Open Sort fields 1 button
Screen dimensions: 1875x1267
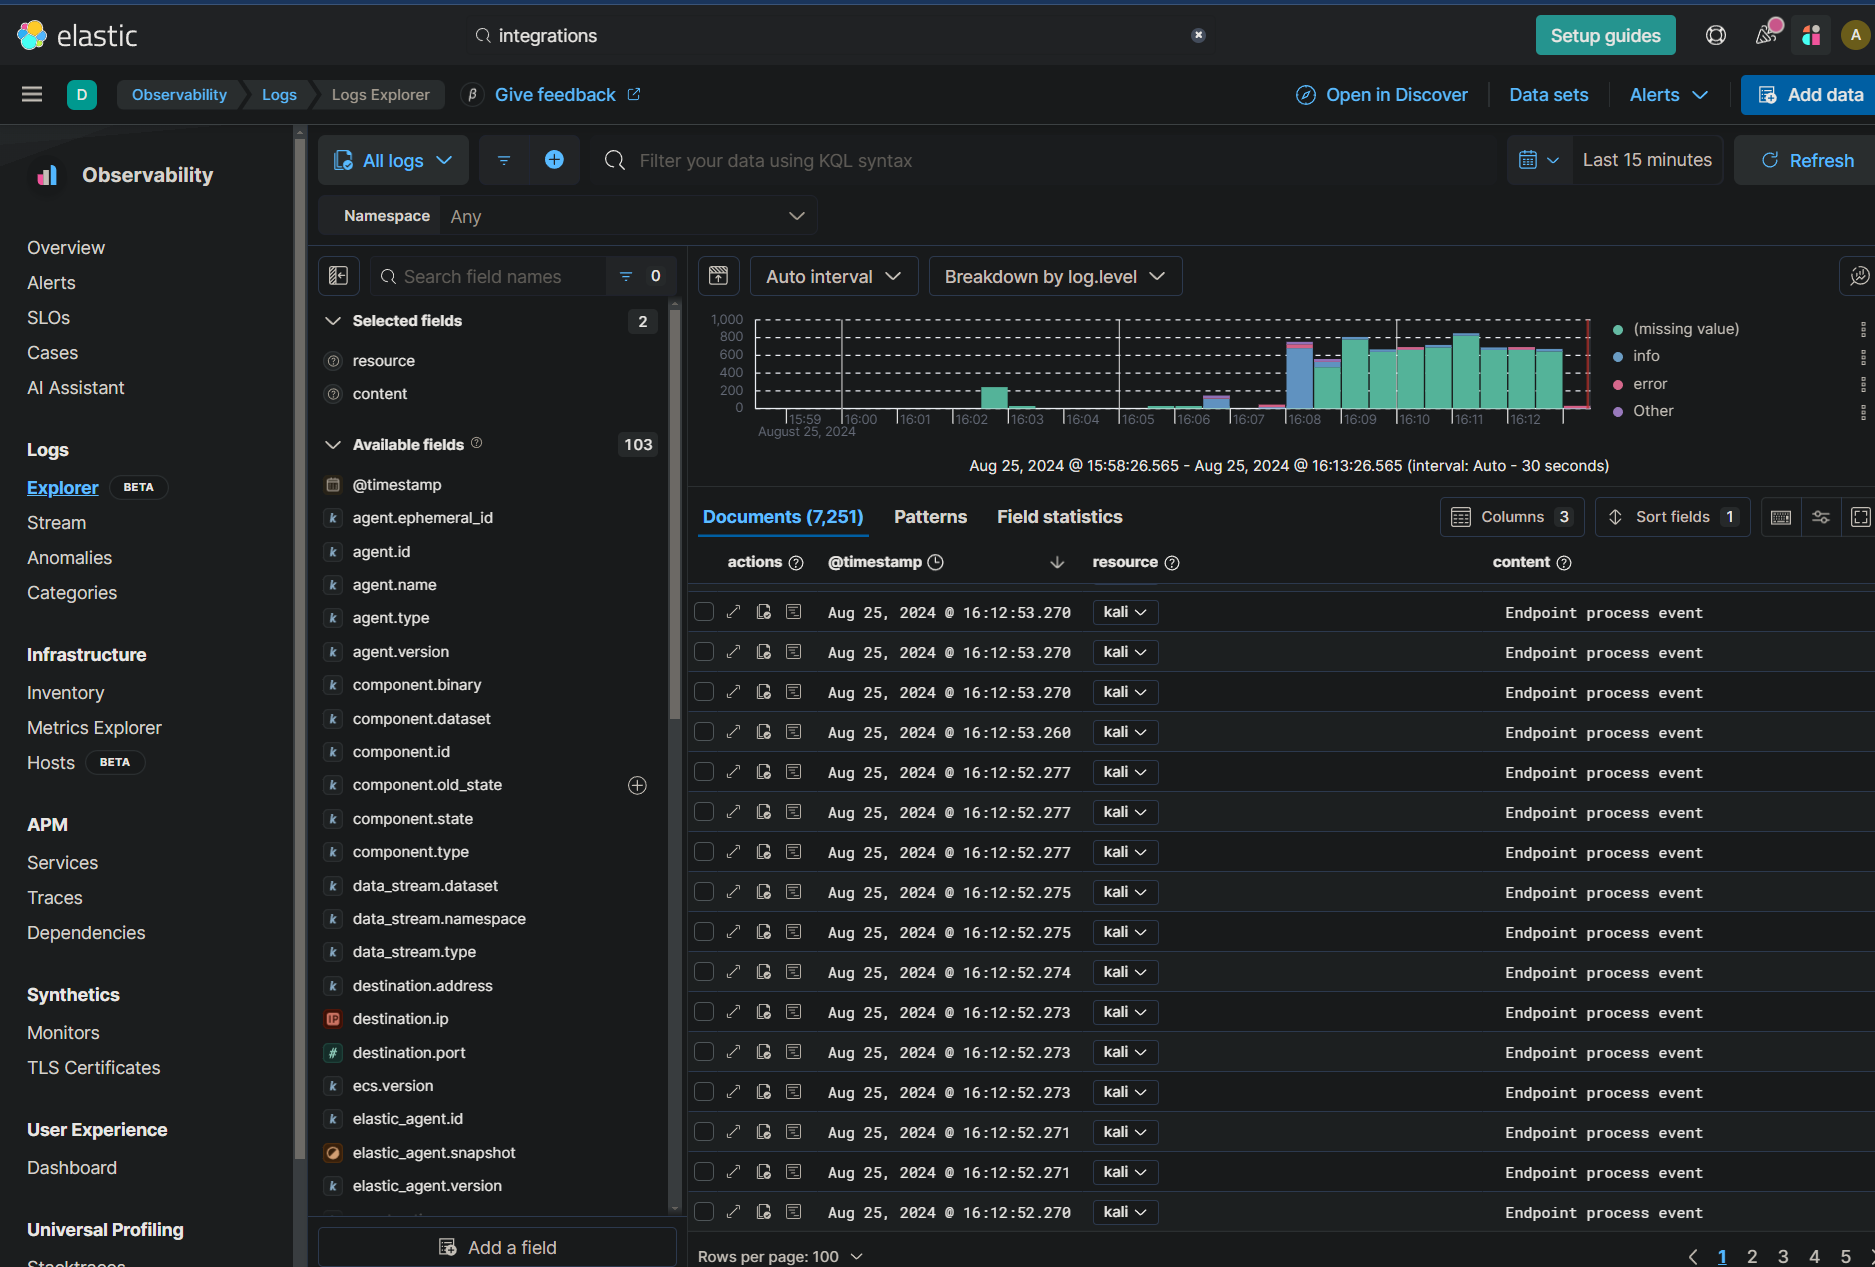(1673, 517)
